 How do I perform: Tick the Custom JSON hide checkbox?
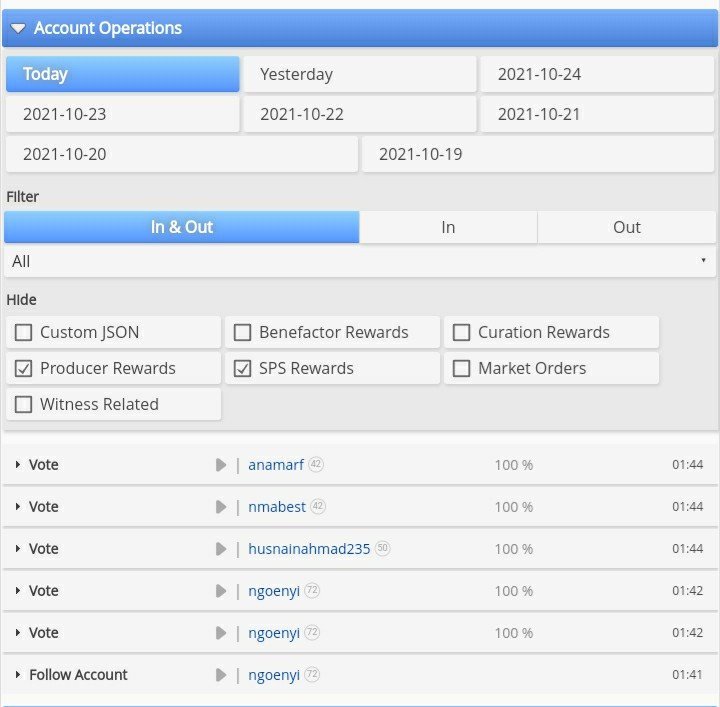[23, 332]
